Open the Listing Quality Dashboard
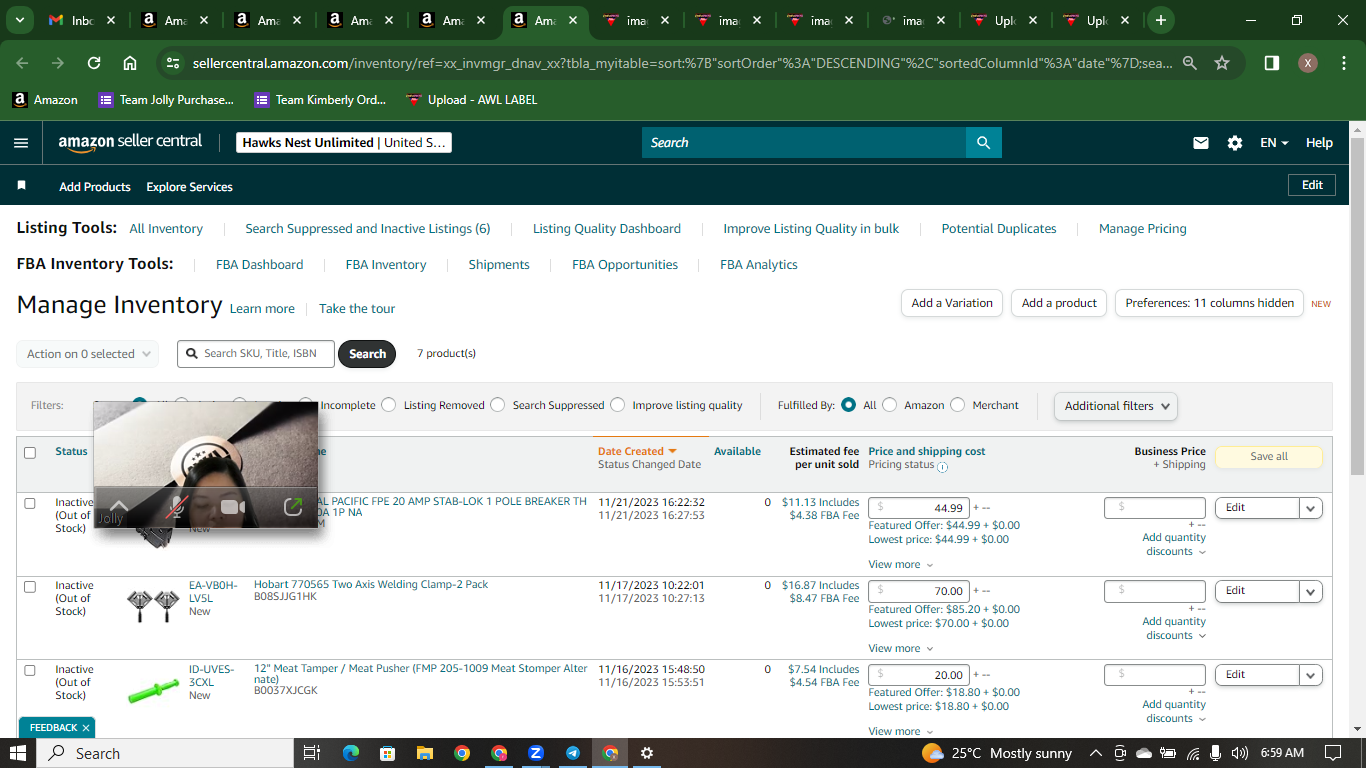This screenshot has height=768, width=1366. tap(607, 229)
